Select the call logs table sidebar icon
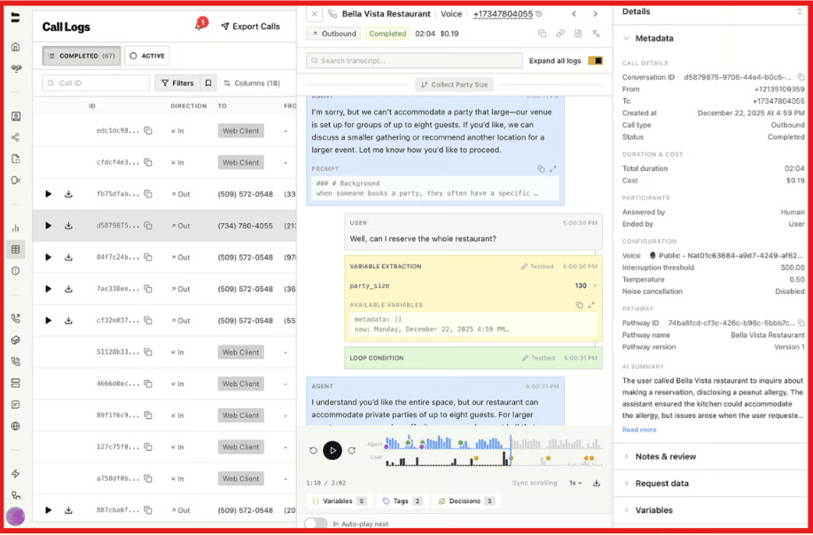Viewport: 813px width, 535px height. click(16, 249)
